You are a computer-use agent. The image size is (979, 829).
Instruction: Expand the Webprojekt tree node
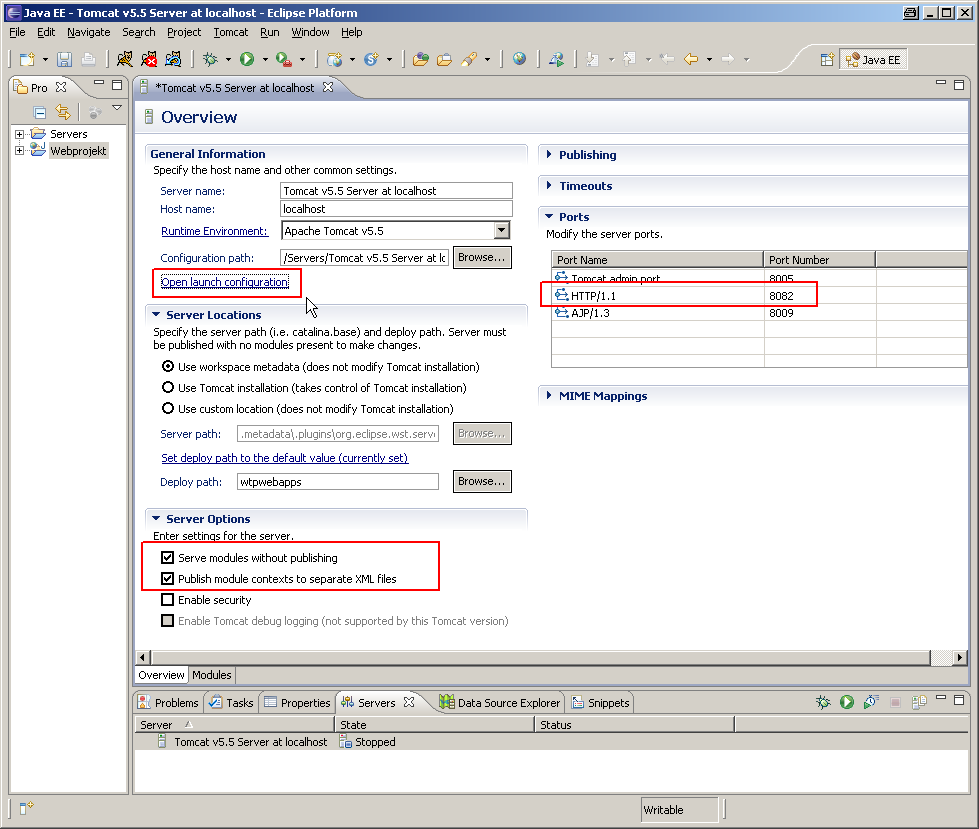pyautogui.click(x=19, y=150)
